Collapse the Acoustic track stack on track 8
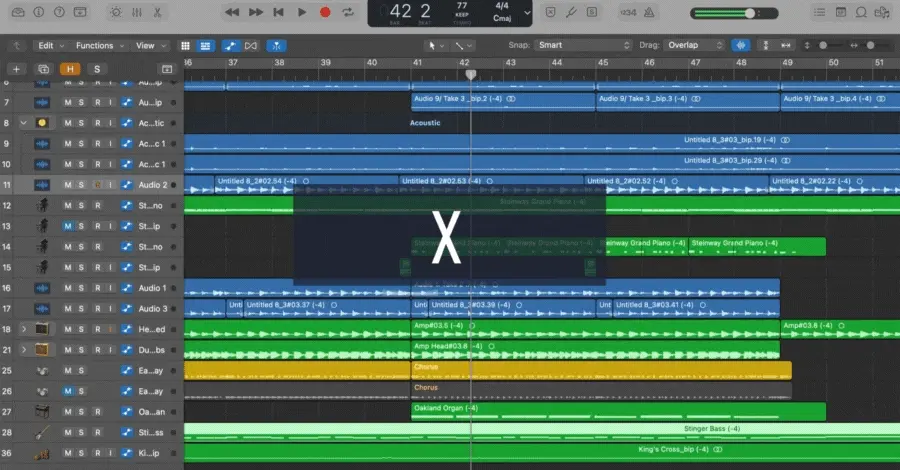Viewport: 900px width, 470px height. 24,123
